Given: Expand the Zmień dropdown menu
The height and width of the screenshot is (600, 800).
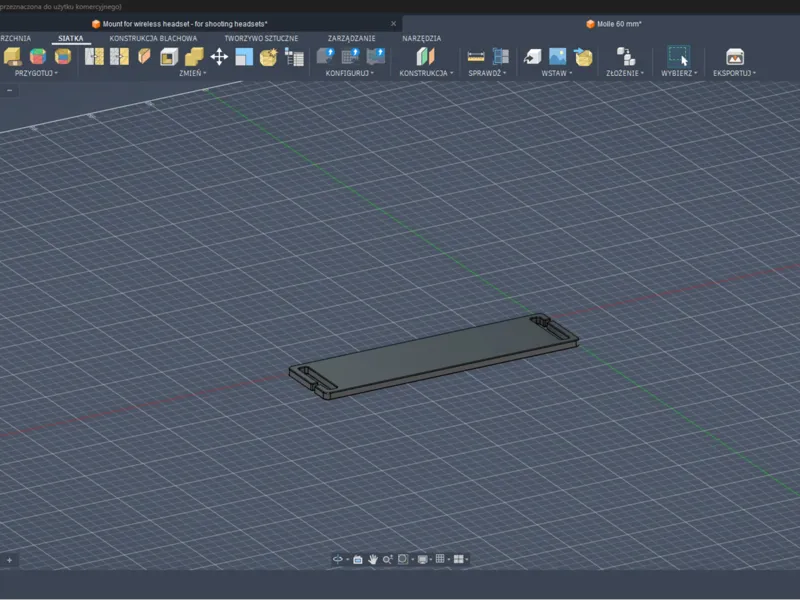Looking at the screenshot, I should 192,73.
